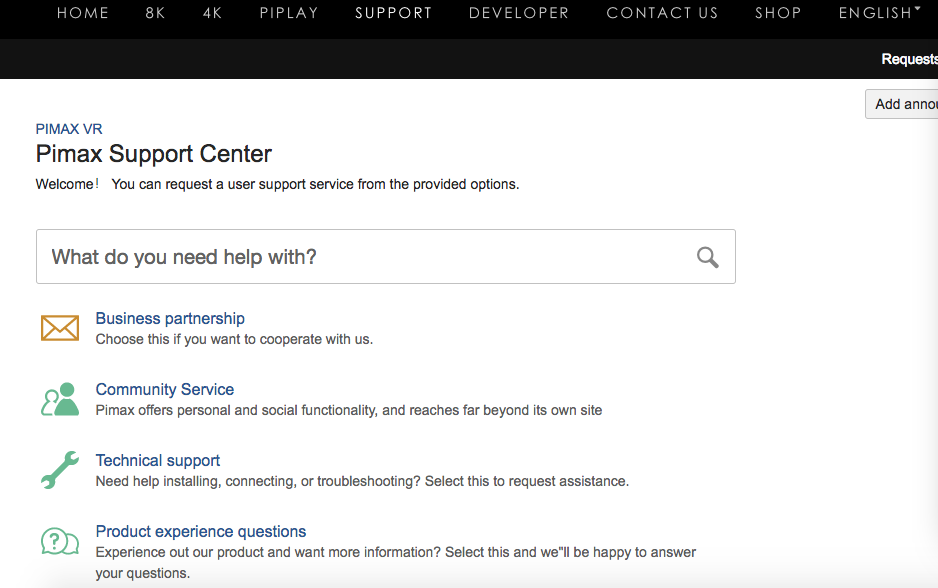Click the Pimax Support Center heading

coord(154,154)
